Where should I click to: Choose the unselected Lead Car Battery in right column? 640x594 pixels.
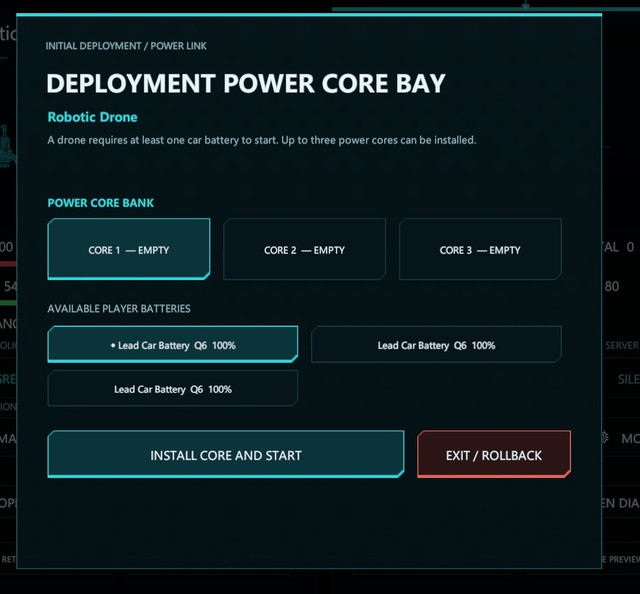(436, 344)
